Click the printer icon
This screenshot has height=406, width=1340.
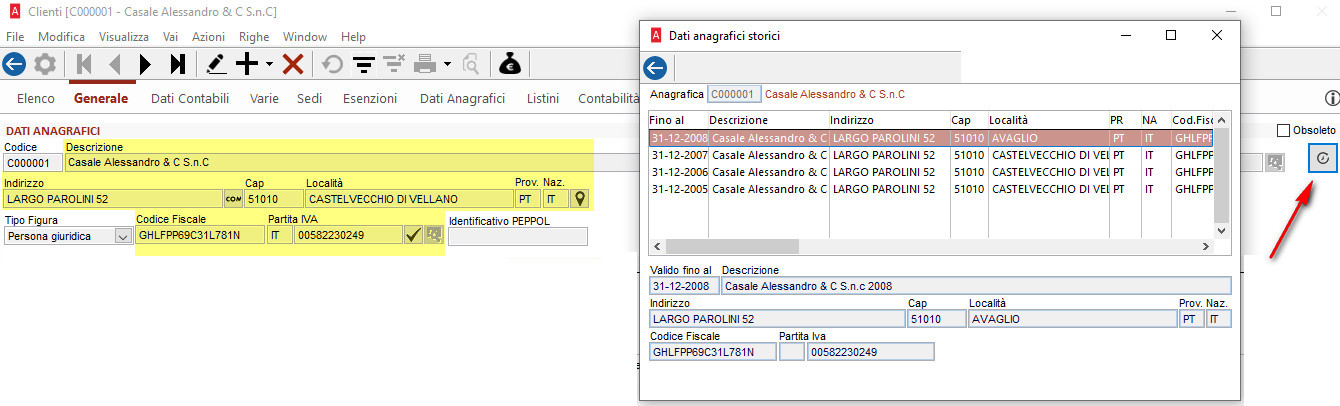click(x=425, y=65)
